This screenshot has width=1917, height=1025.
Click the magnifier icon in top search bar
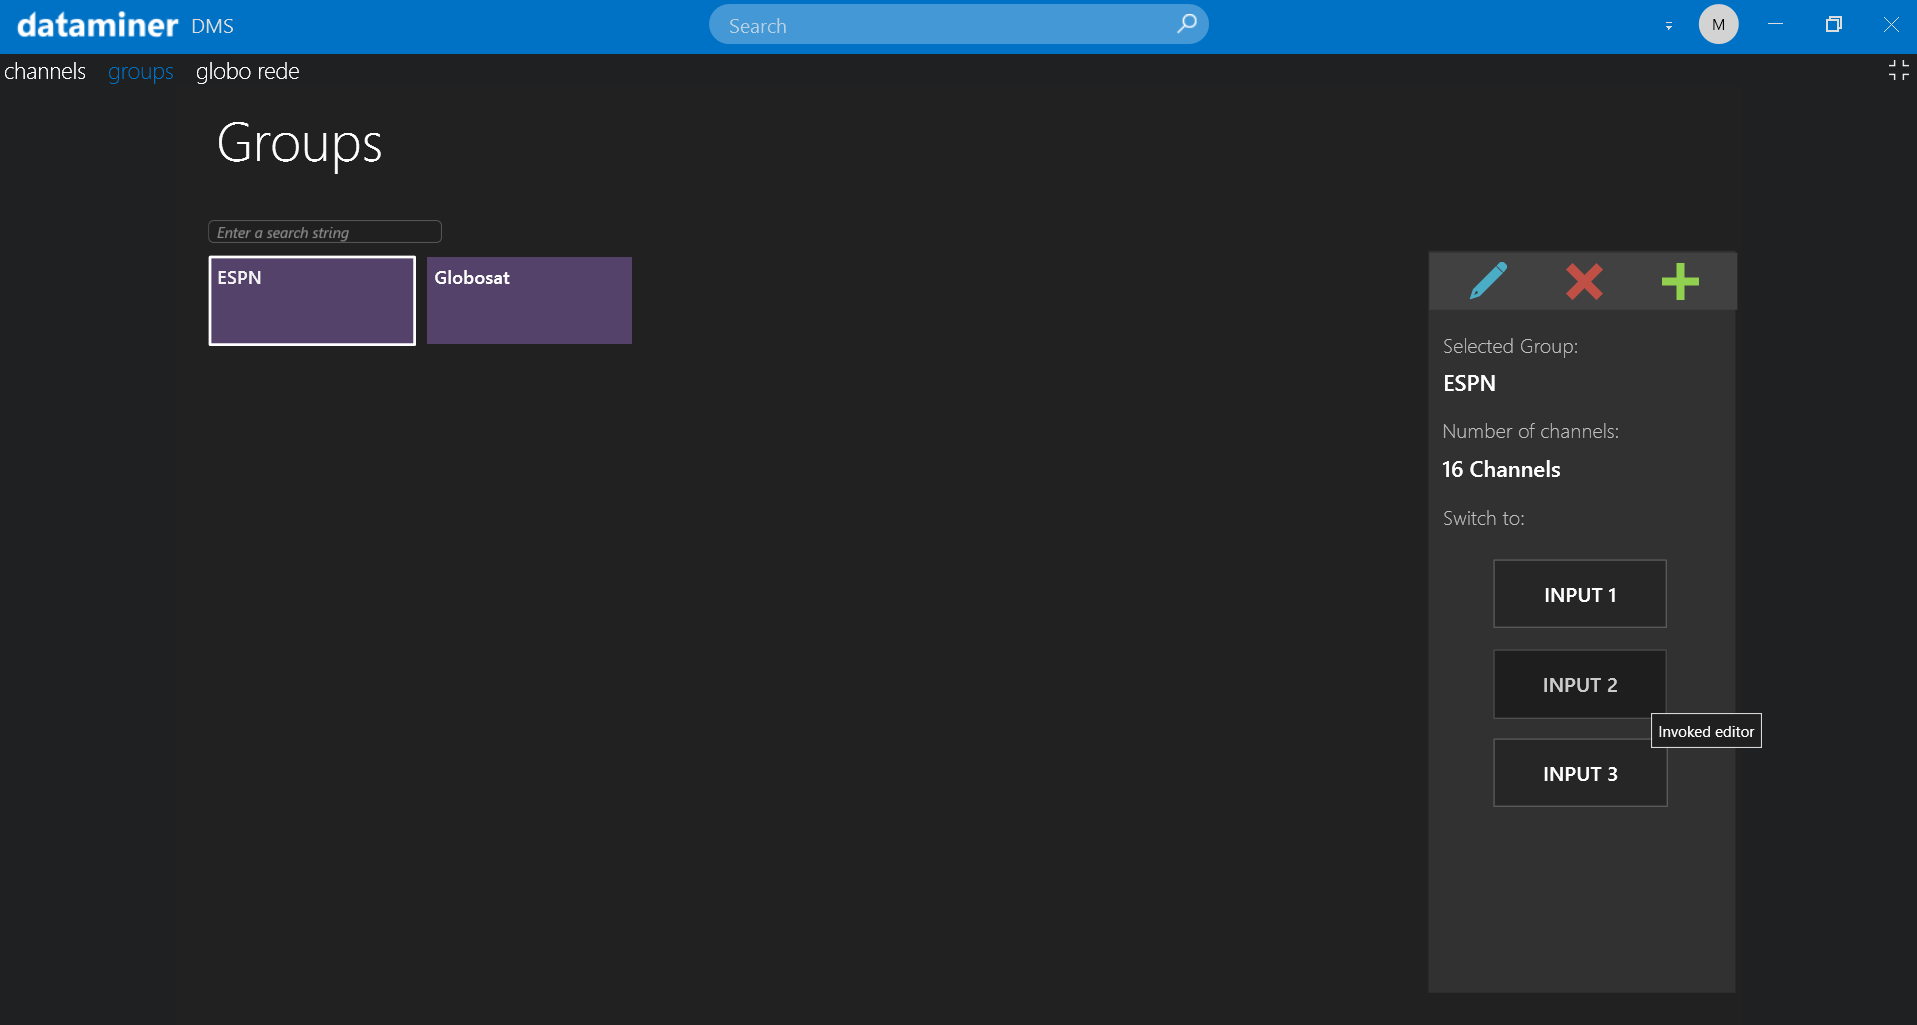tap(1187, 23)
